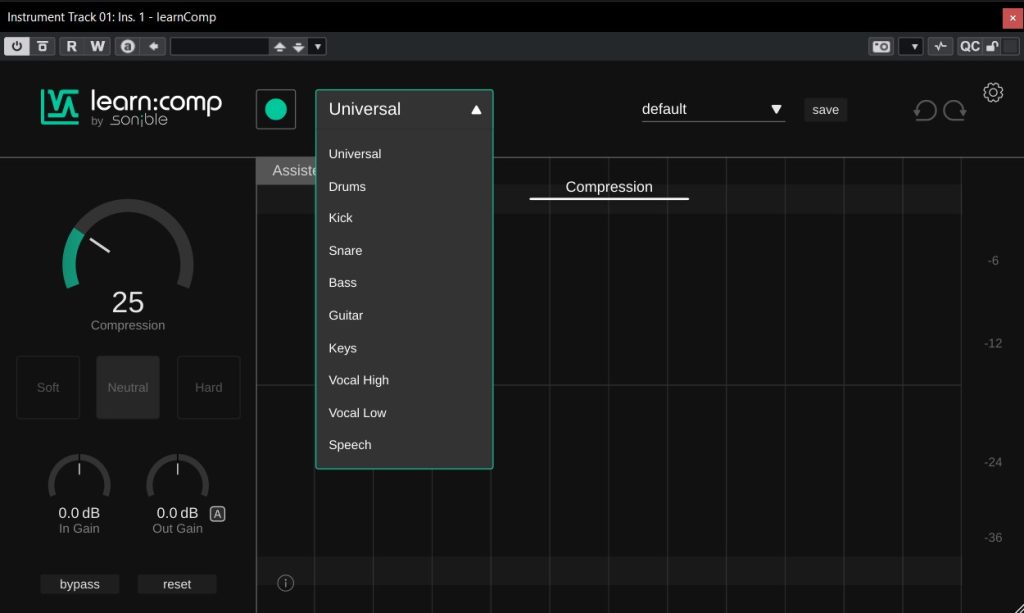
Task: Click the quick controls lock icon
Action: 992,46
